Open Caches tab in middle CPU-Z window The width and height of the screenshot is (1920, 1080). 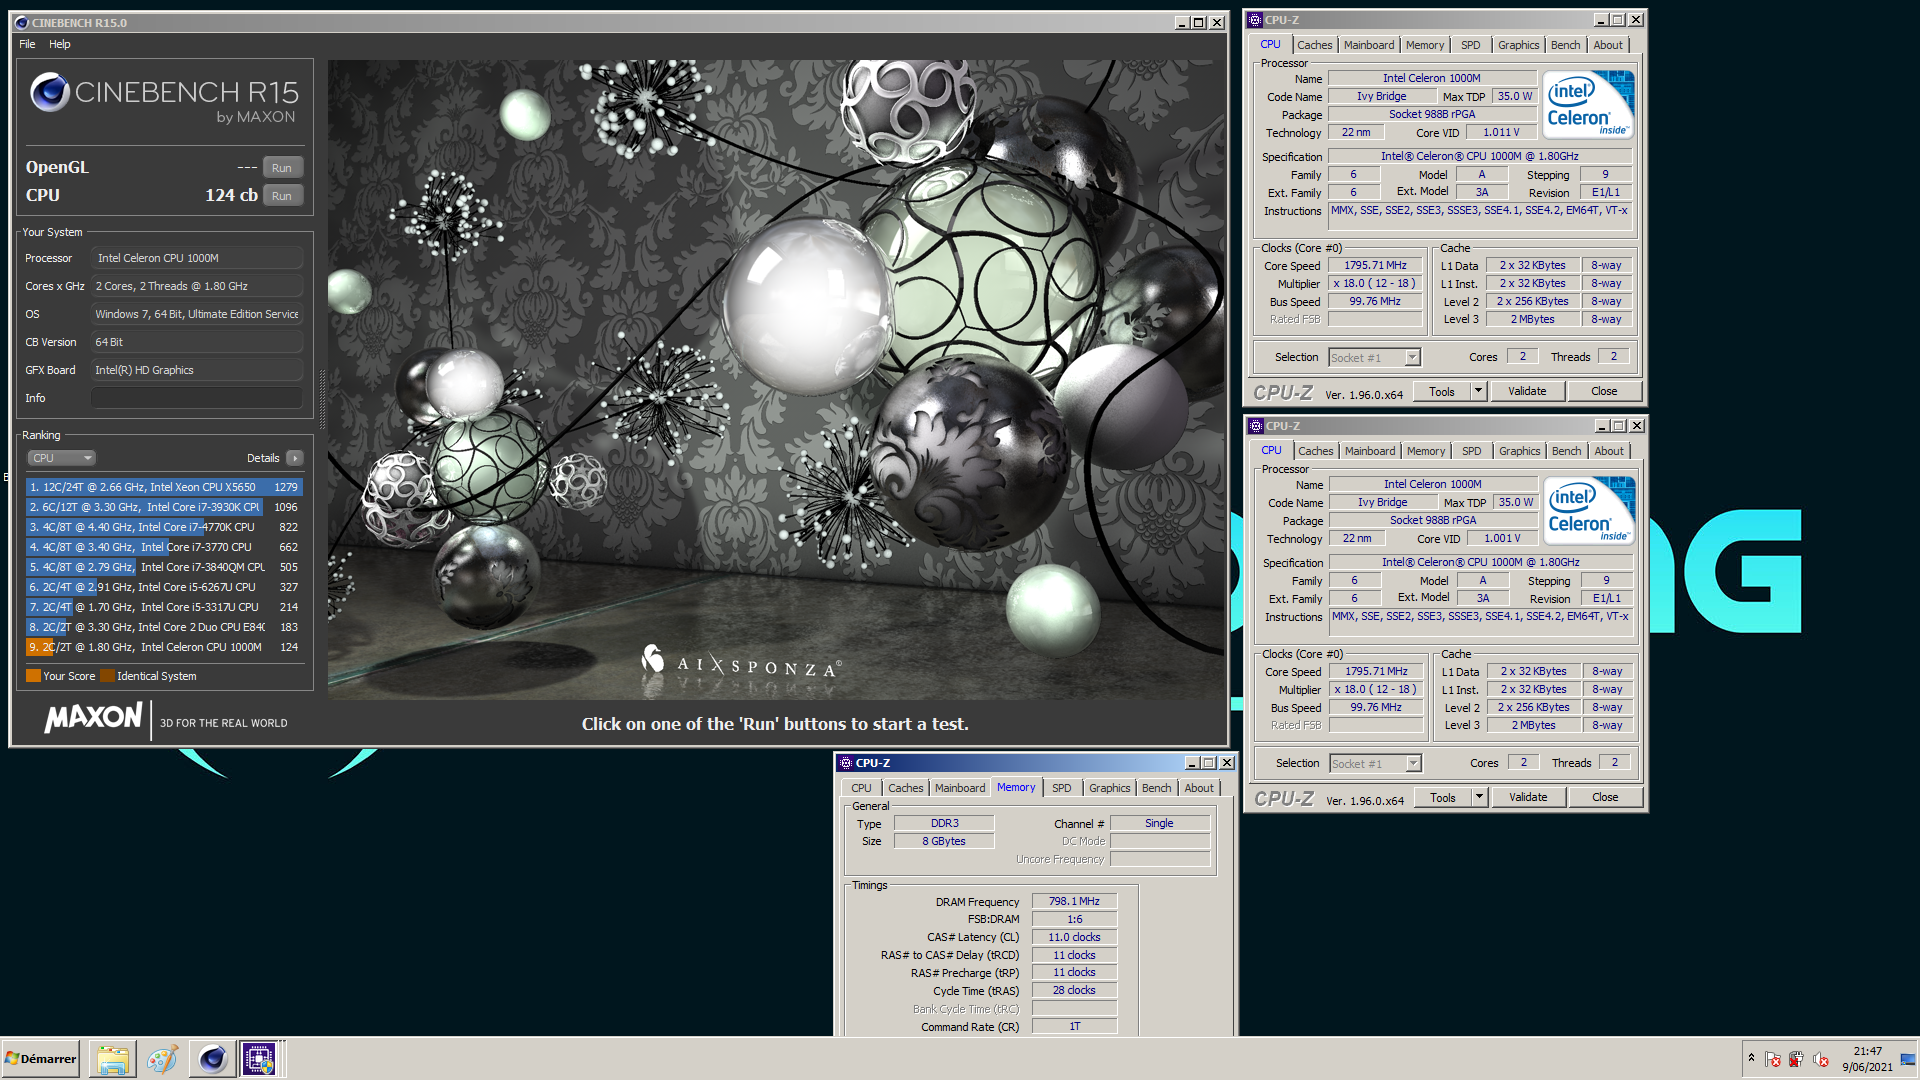(x=1315, y=451)
